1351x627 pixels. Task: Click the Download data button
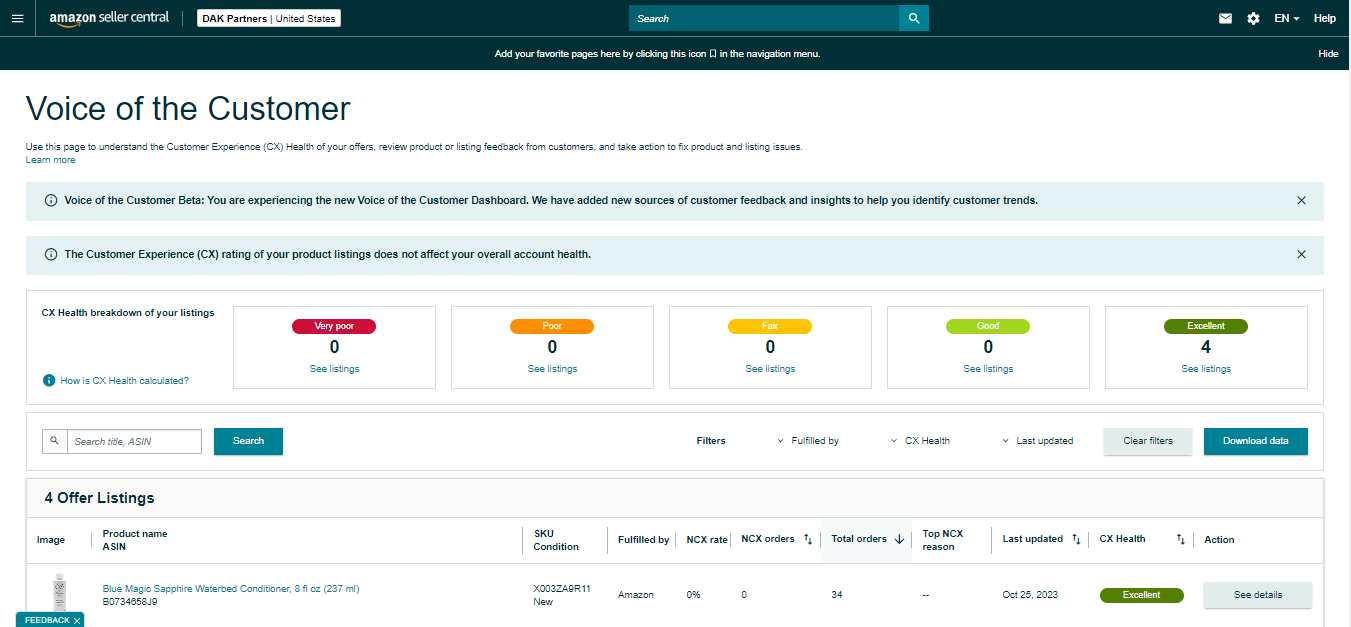[1256, 441]
